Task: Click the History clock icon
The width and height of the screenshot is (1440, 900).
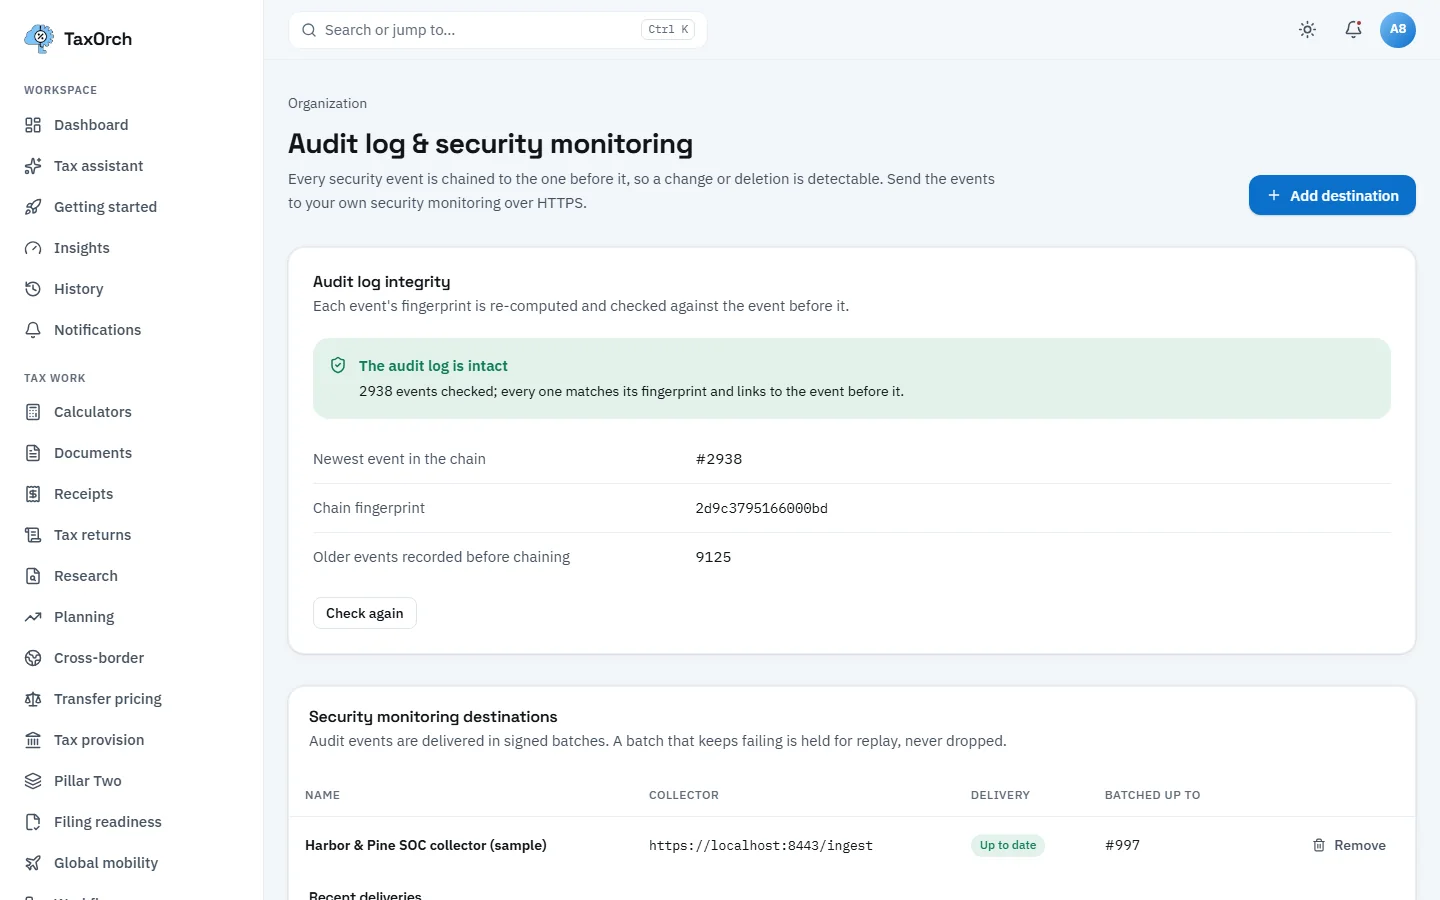Action: [x=33, y=289]
